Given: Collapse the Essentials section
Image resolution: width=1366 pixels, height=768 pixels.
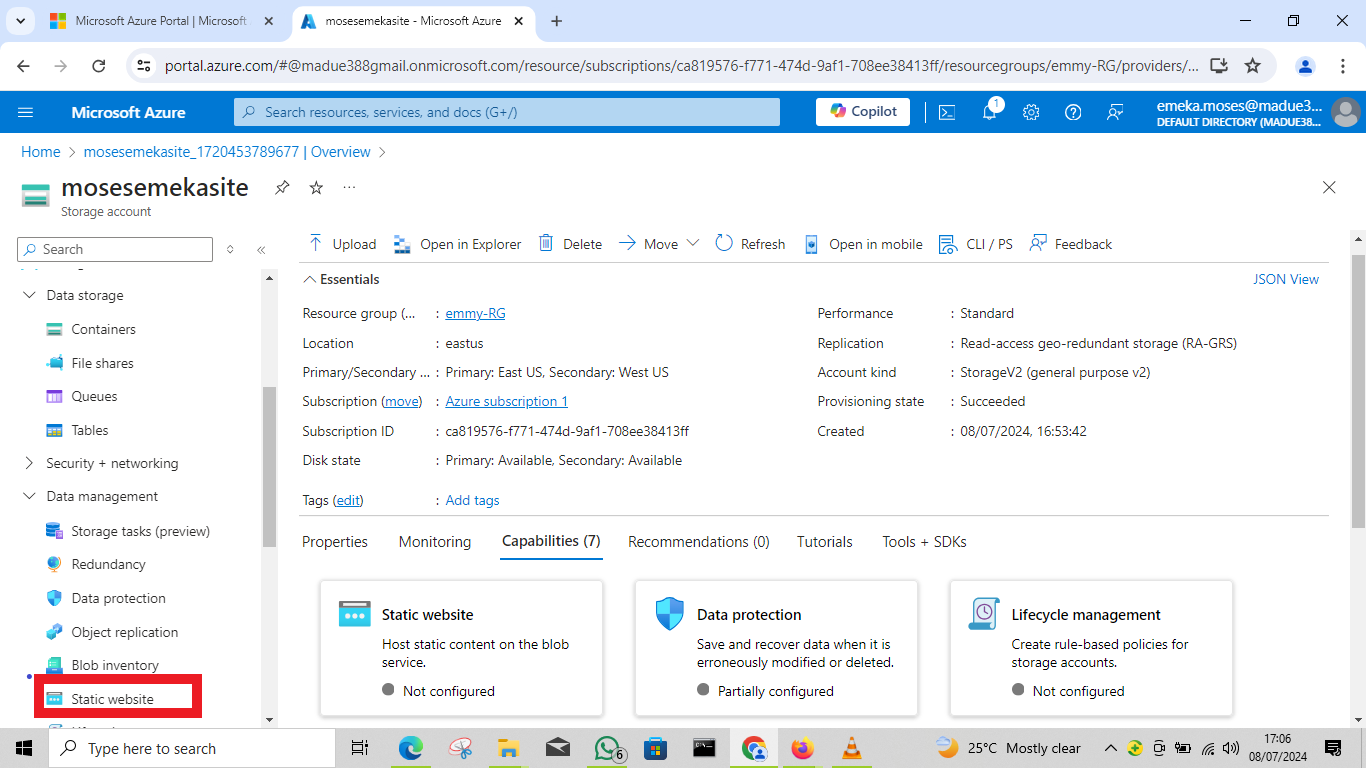Looking at the screenshot, I should [x=342, y=279].
